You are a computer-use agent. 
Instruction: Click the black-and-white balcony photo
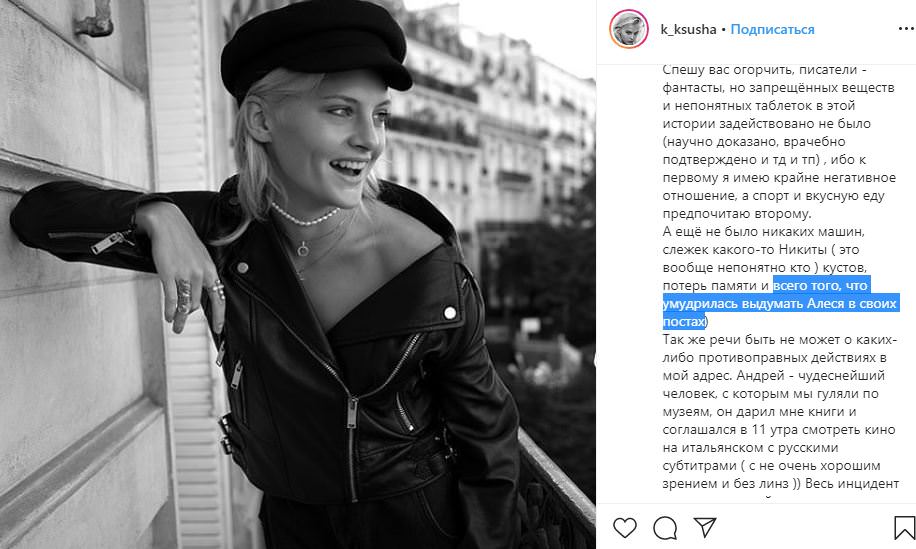pos(298,274)
